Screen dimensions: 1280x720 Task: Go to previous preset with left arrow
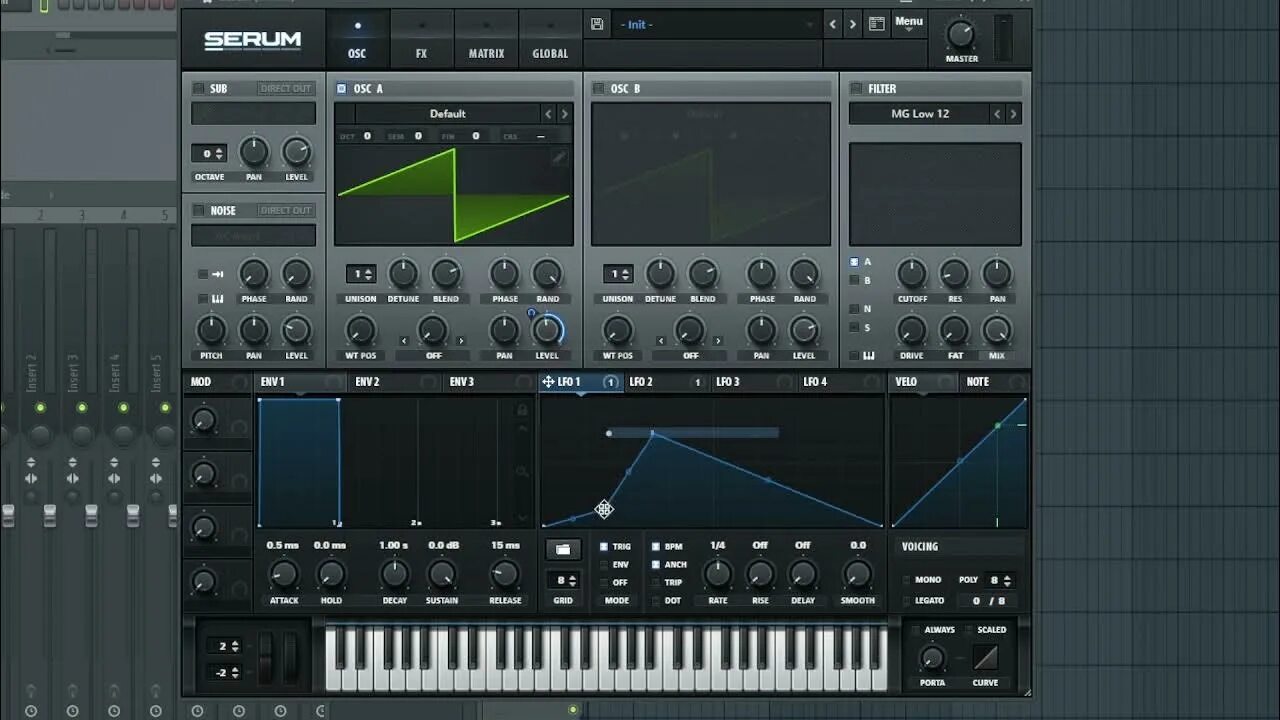[x=832, y=24]
